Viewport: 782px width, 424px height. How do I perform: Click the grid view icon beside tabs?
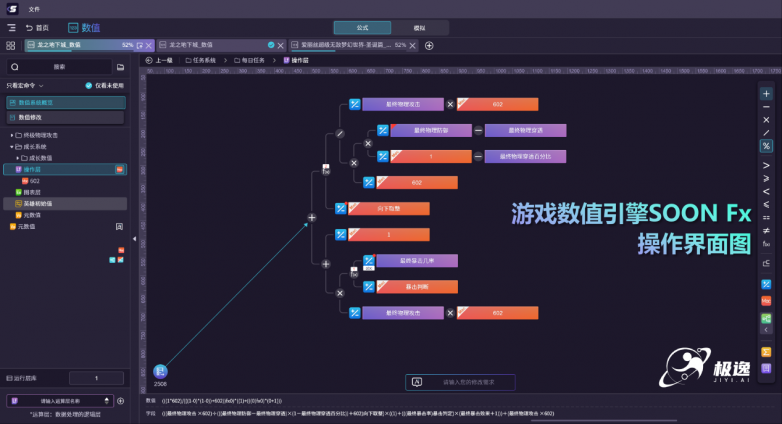tap(10, 45)
